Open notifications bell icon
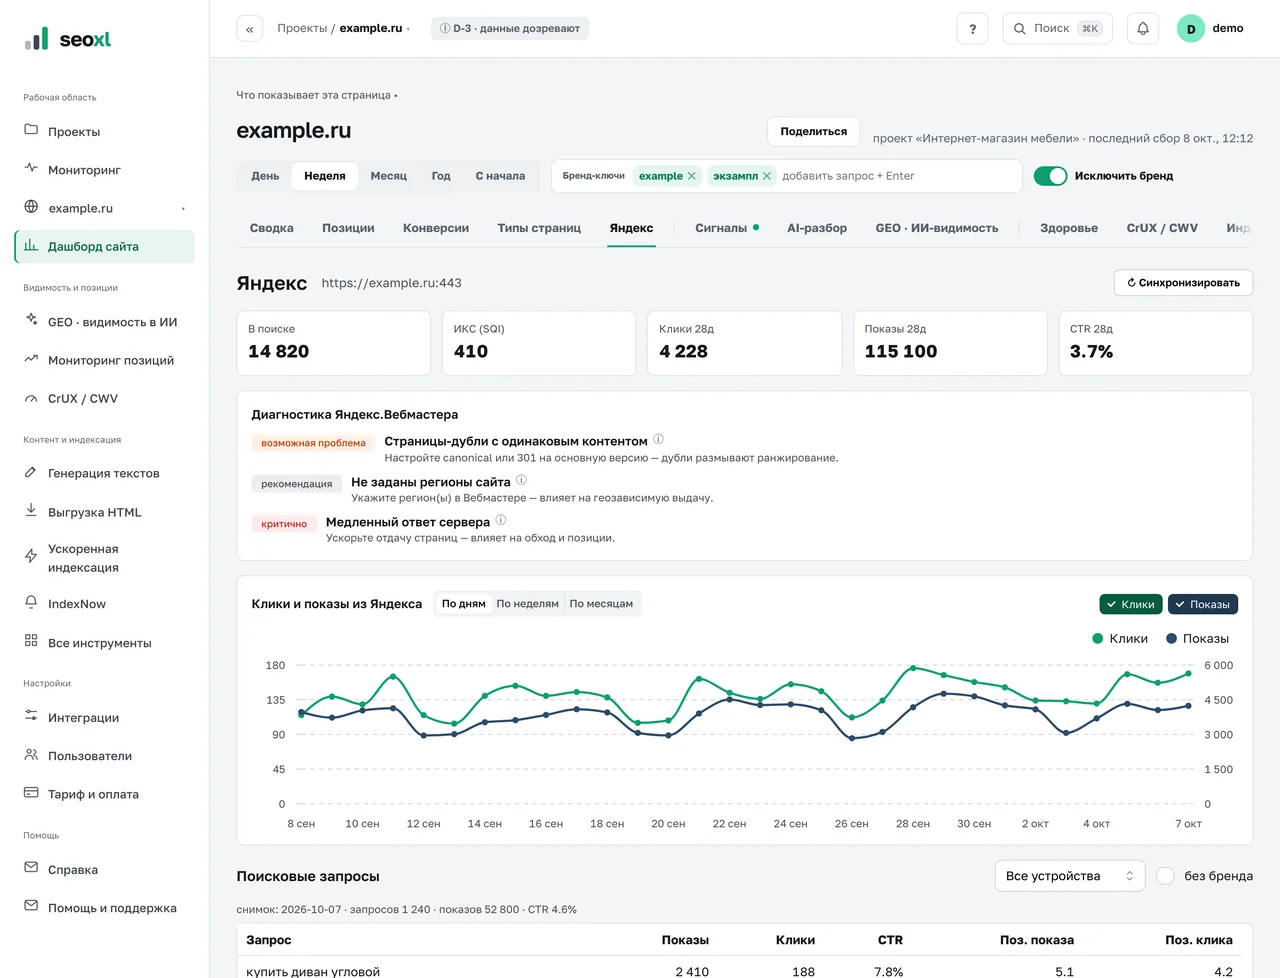 (1143, 29)
